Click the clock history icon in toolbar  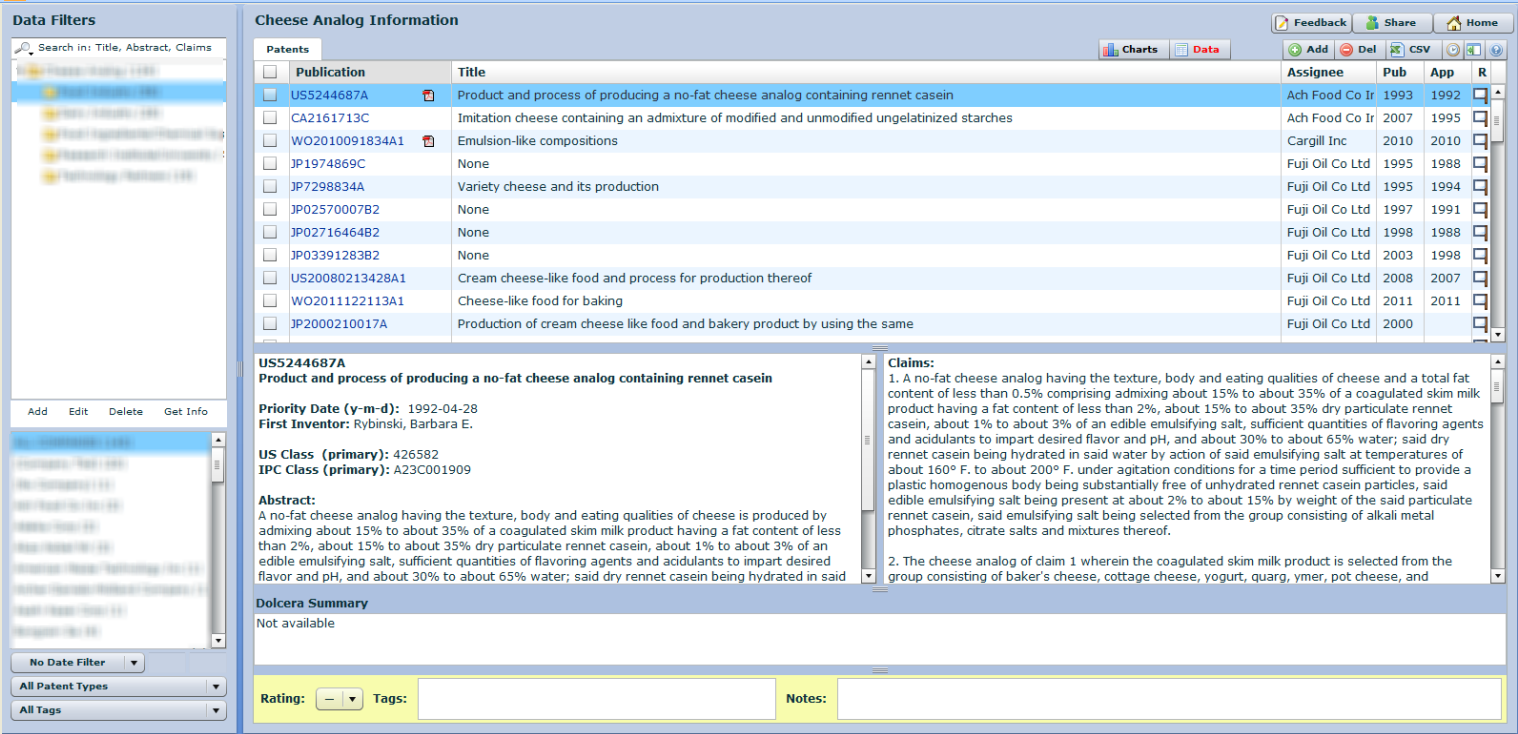coord(1453,49)
